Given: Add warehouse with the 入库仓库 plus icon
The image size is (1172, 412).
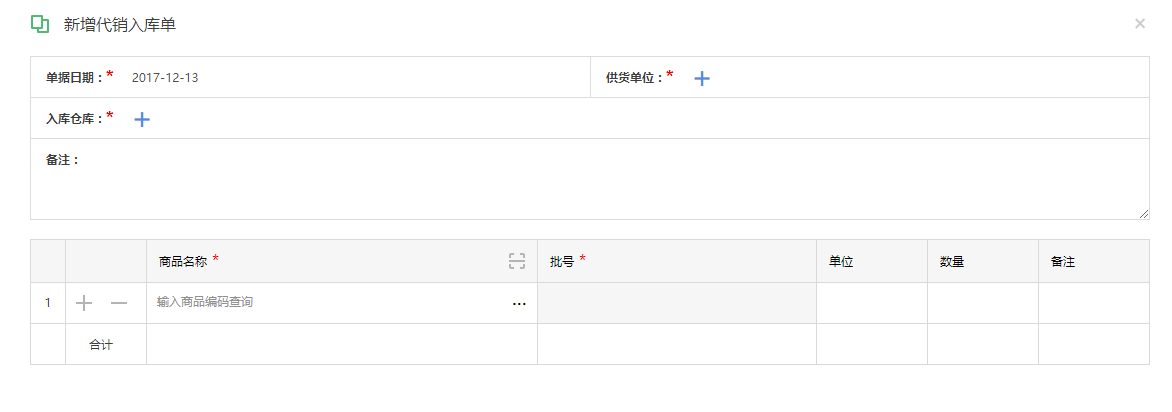Looking at the screenshot, I should 142,119.
